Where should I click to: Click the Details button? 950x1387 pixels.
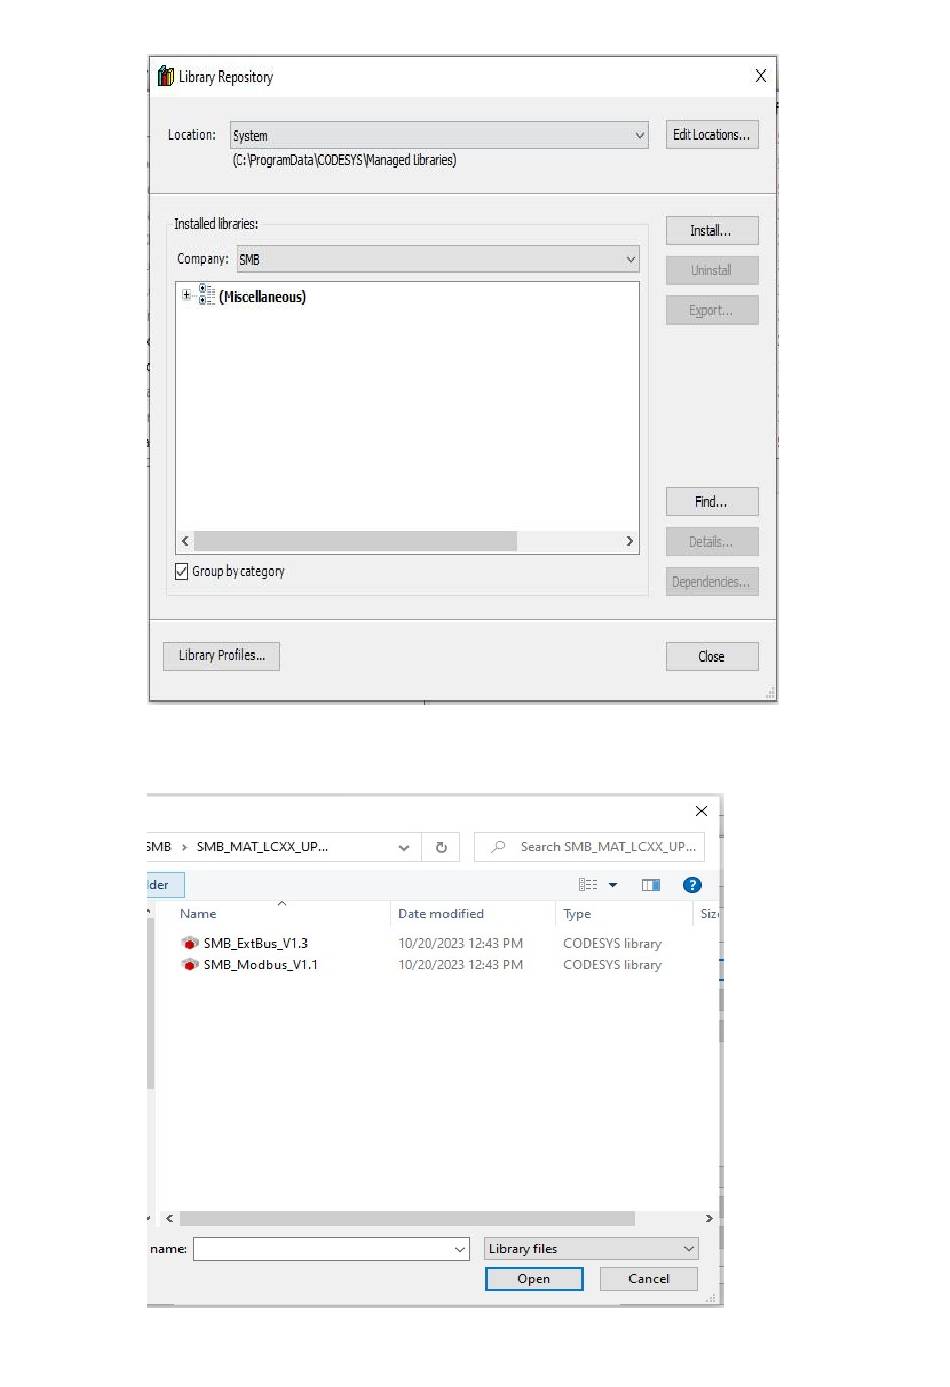(x=712, y=542)
